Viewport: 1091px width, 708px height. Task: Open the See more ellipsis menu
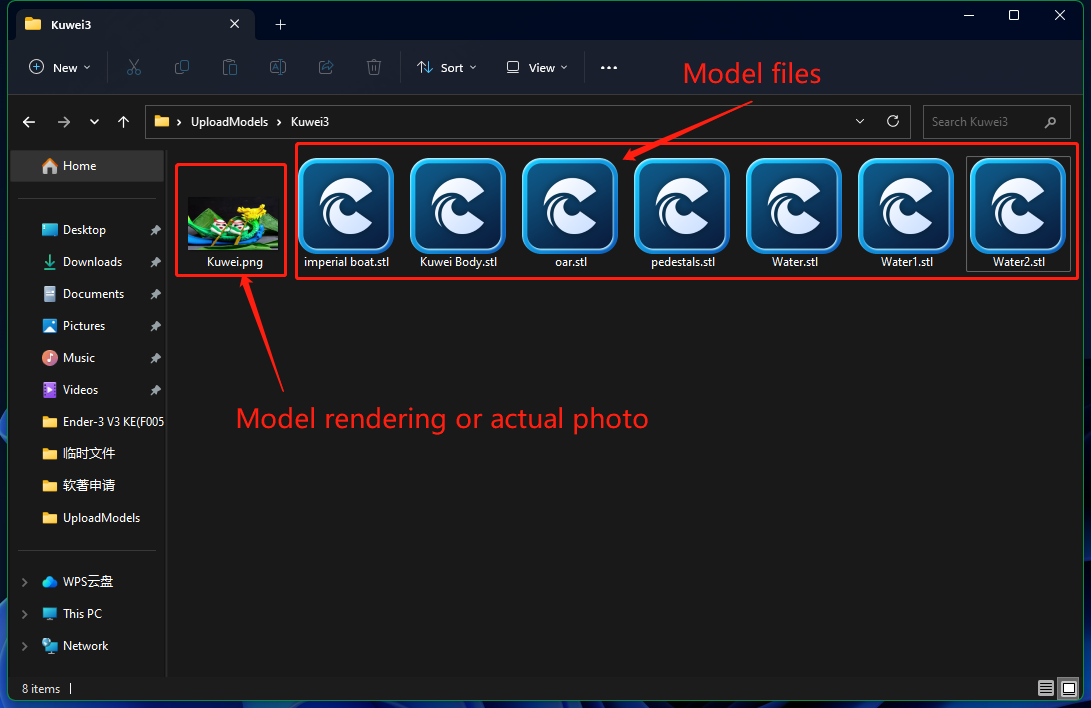pos(608,67)
